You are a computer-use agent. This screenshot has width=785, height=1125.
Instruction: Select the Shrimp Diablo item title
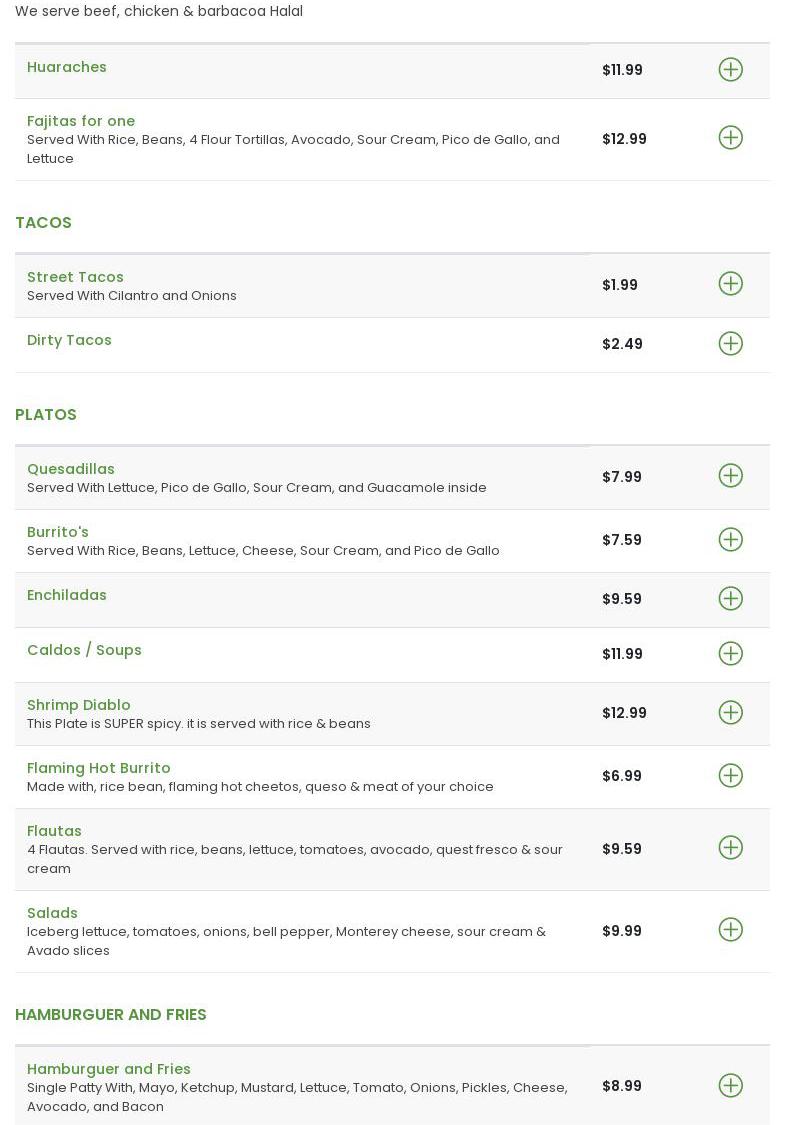point(79,705)
